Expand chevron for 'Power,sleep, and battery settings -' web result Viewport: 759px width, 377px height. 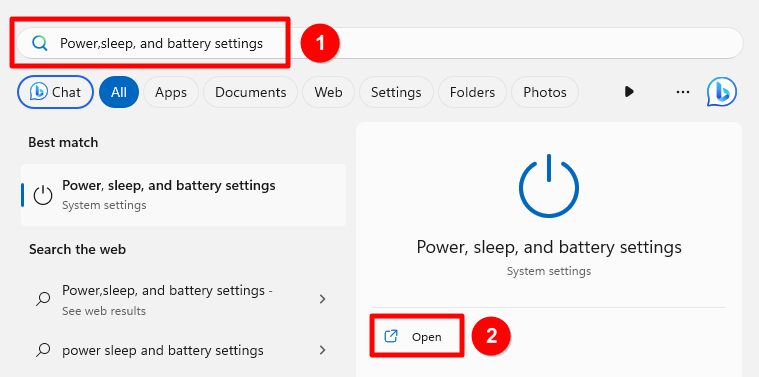[x=322, y=299]
